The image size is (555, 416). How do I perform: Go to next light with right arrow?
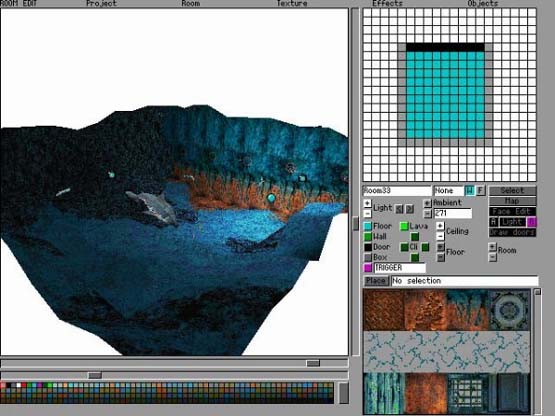coord(410,209)
